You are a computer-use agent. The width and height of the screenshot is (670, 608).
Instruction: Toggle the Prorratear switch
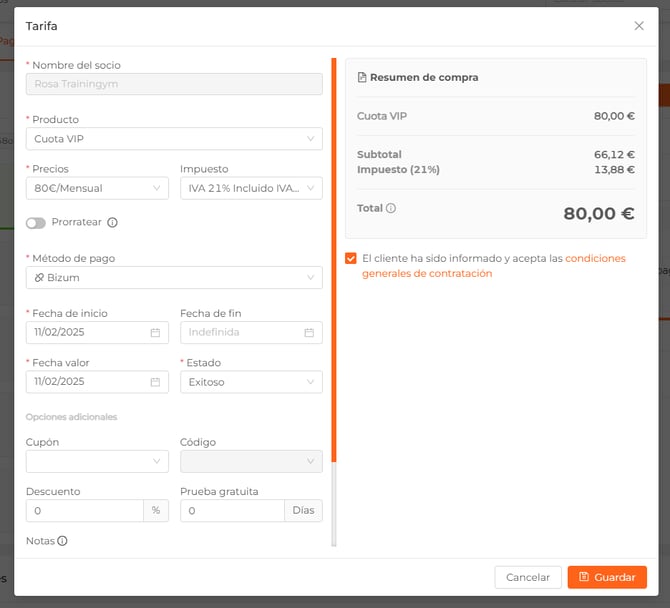point(36,223)
